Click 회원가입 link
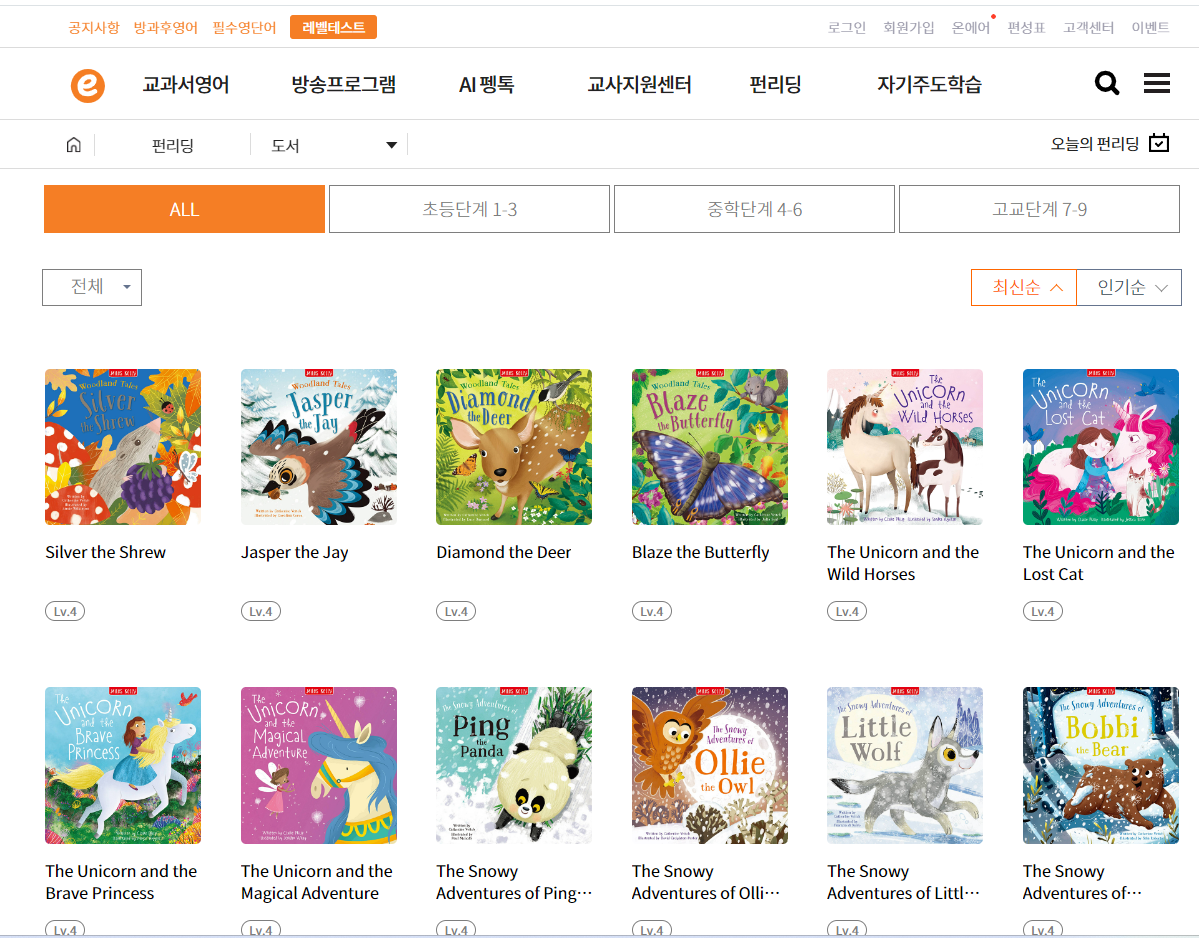This screenshot has height=938, width=1199. pos(908,28)
